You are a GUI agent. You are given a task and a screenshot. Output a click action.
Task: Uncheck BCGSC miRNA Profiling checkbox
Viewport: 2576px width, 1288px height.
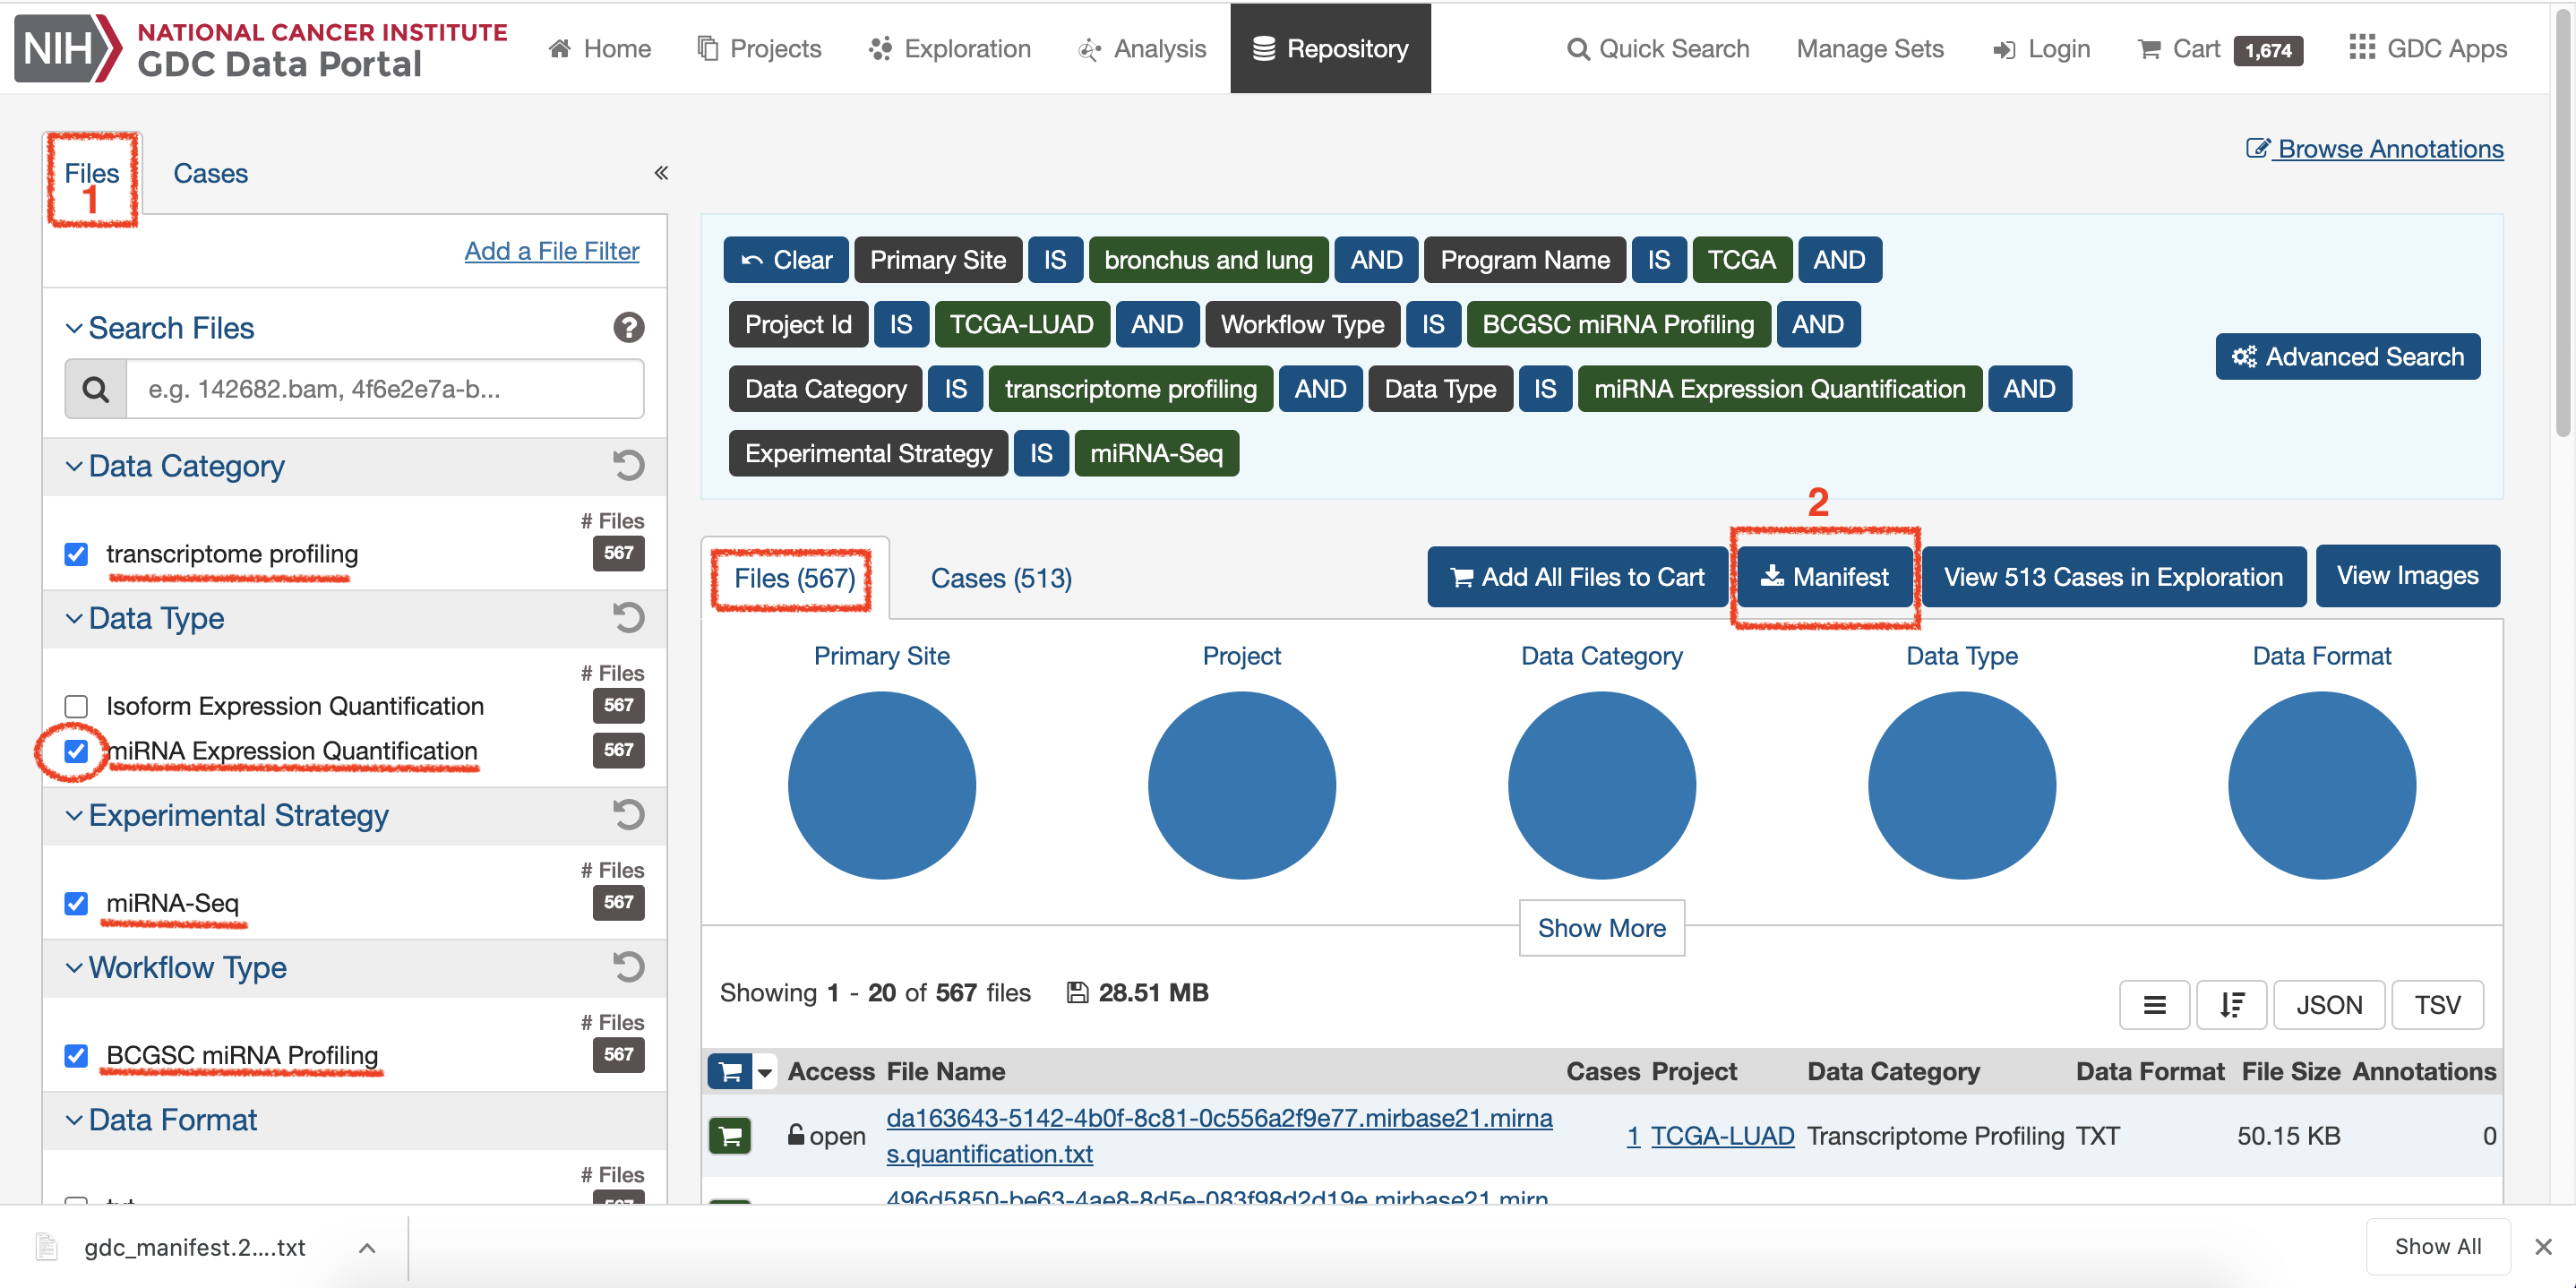tap(76, 1054)
